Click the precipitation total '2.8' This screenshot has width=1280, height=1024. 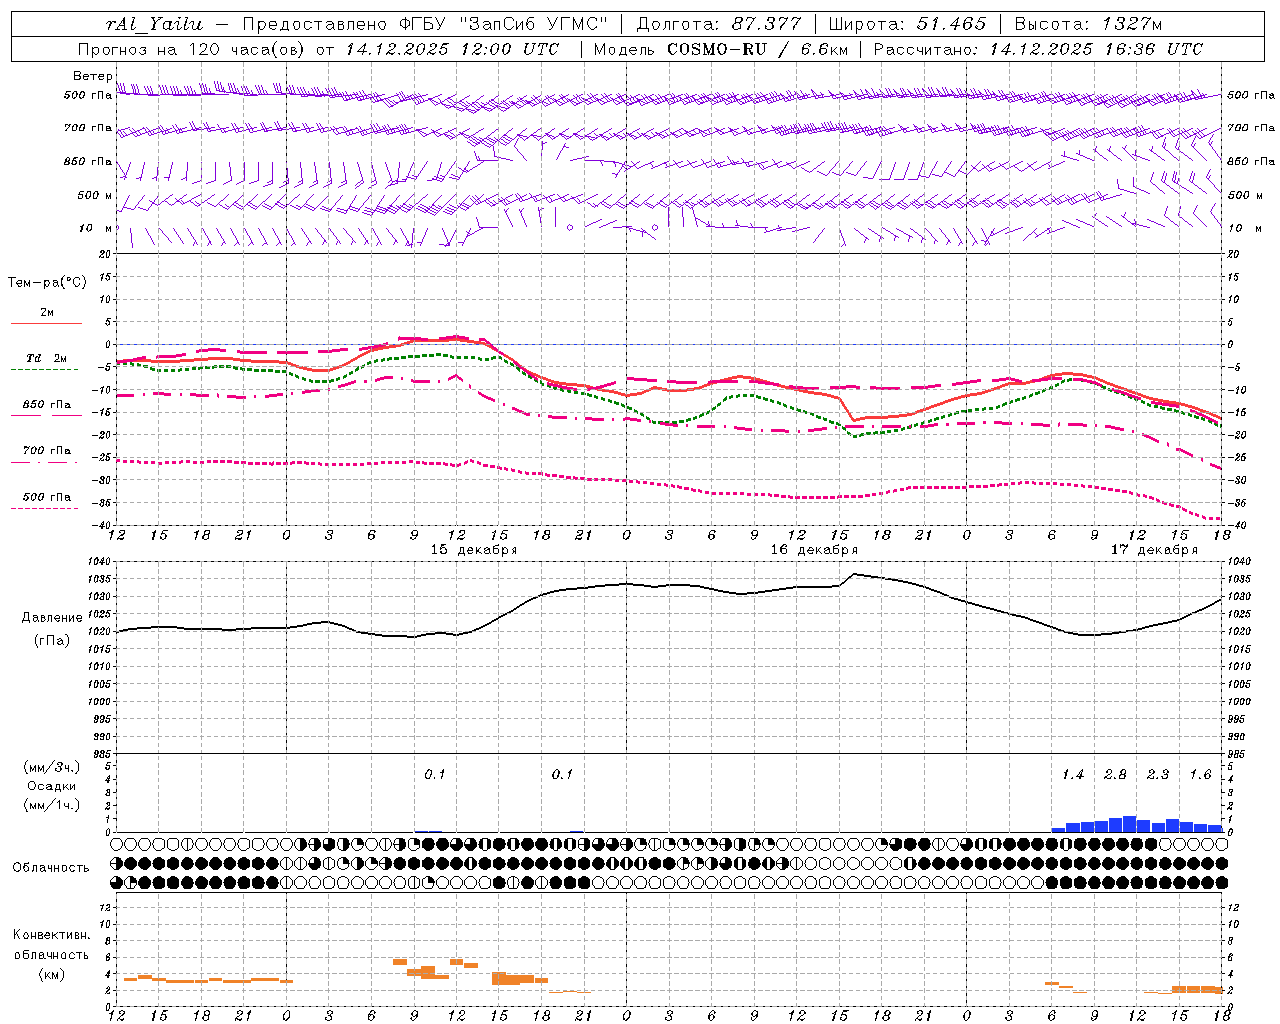click(x=1115, y=775)
